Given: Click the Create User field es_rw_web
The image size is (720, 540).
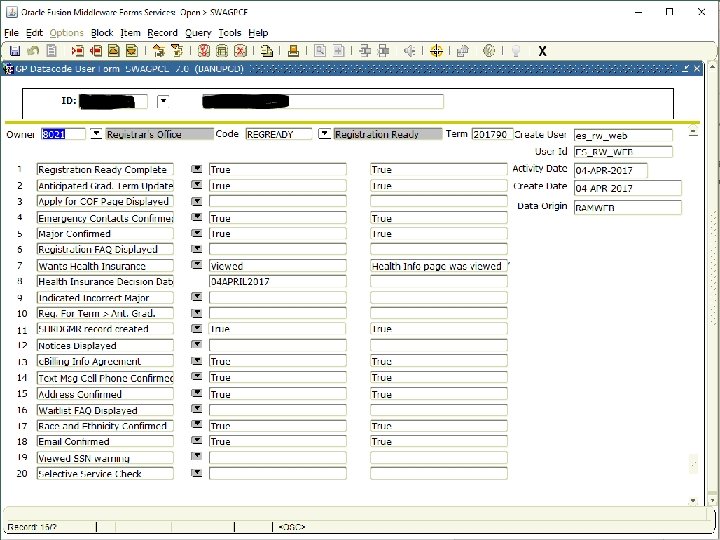Looking at the screenshot, I should (x=623, y=135).
